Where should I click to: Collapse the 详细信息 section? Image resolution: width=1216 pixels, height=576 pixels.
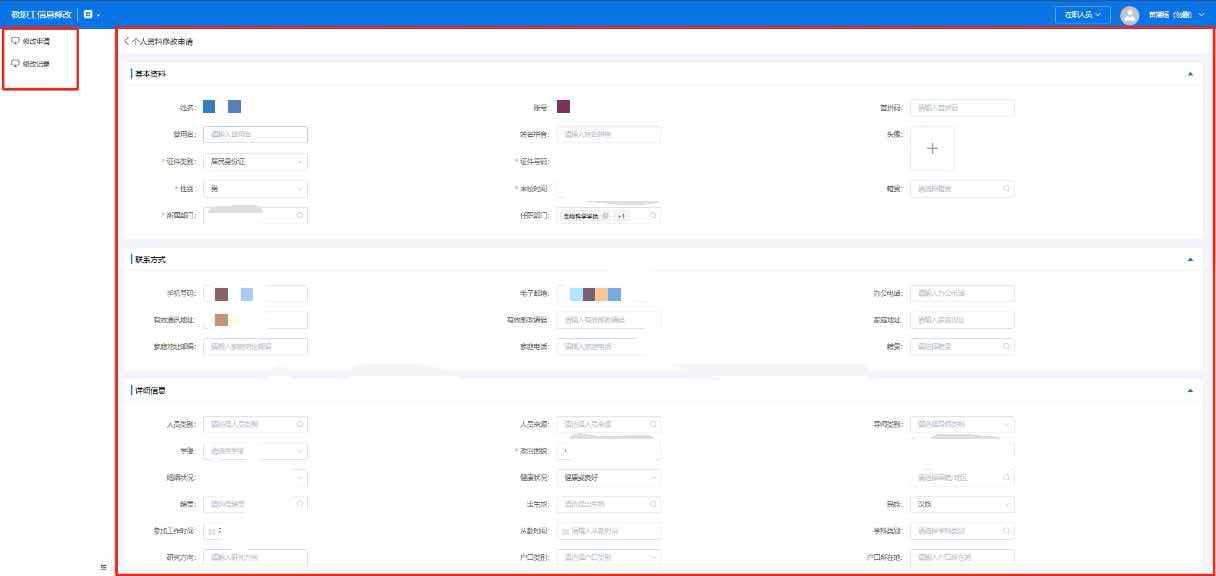[1189, 390]
